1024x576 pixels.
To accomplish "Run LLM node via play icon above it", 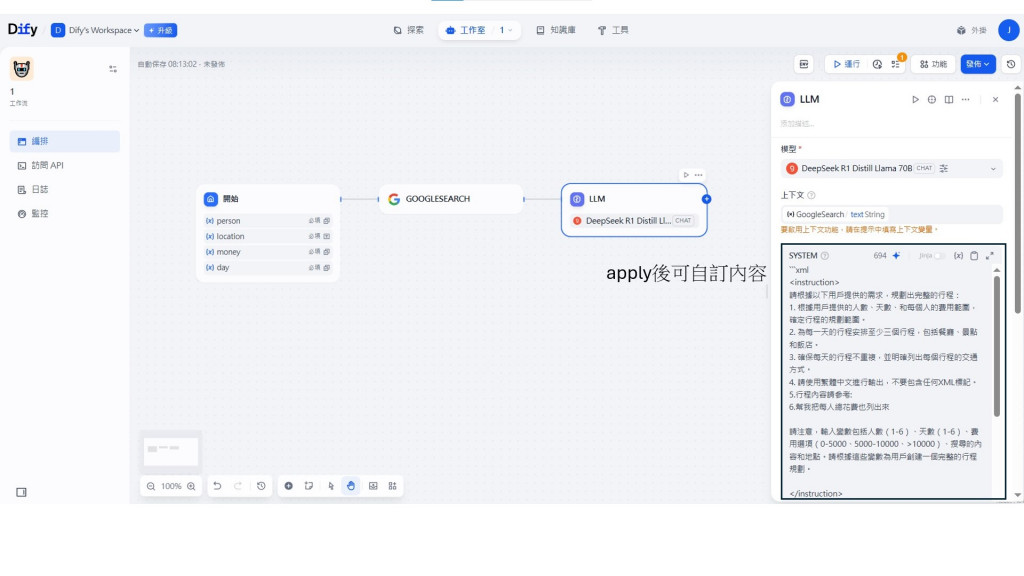I will pos(686,175).
